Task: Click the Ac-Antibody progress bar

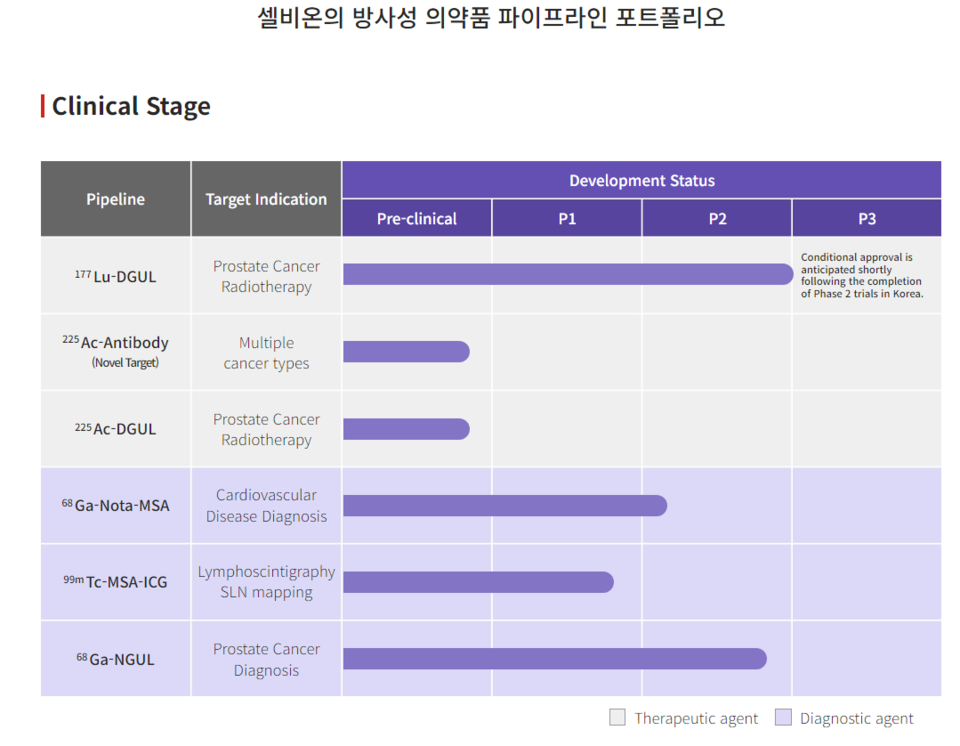Action: coord(406,352)
